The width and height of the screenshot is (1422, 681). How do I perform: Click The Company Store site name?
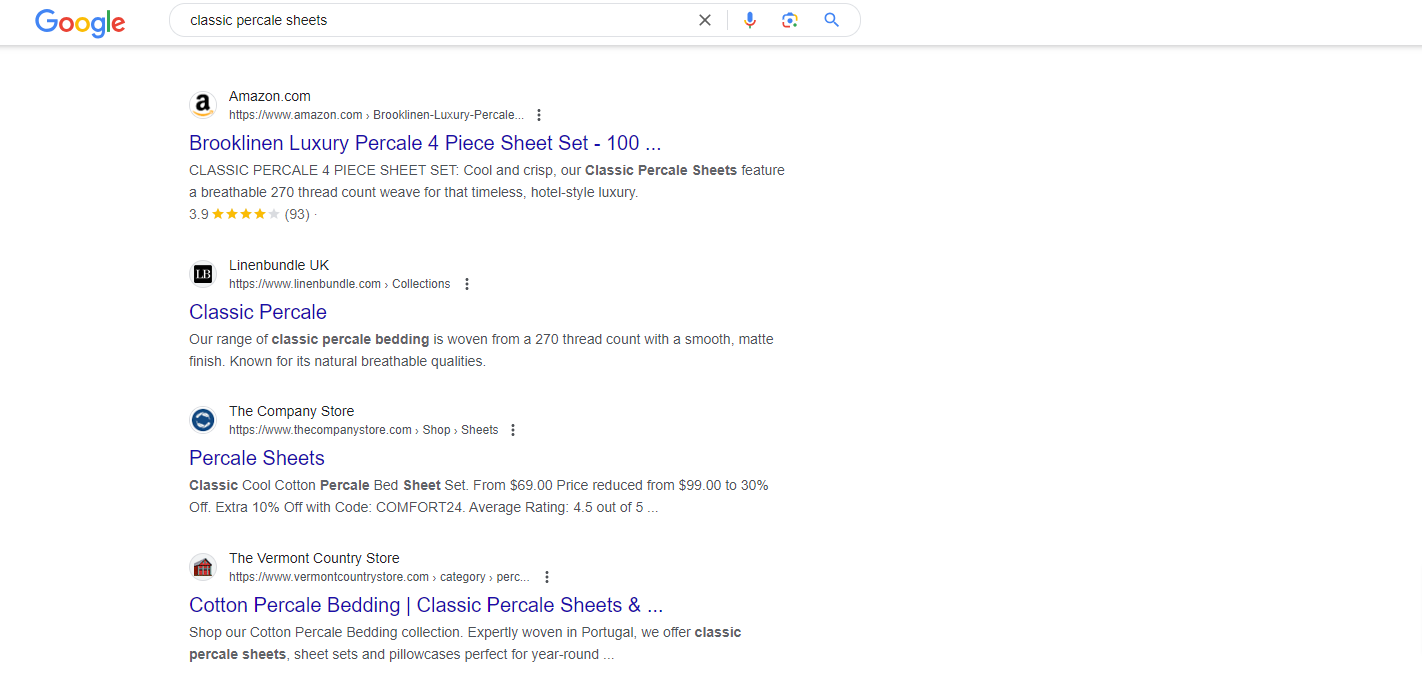point(291,411)
